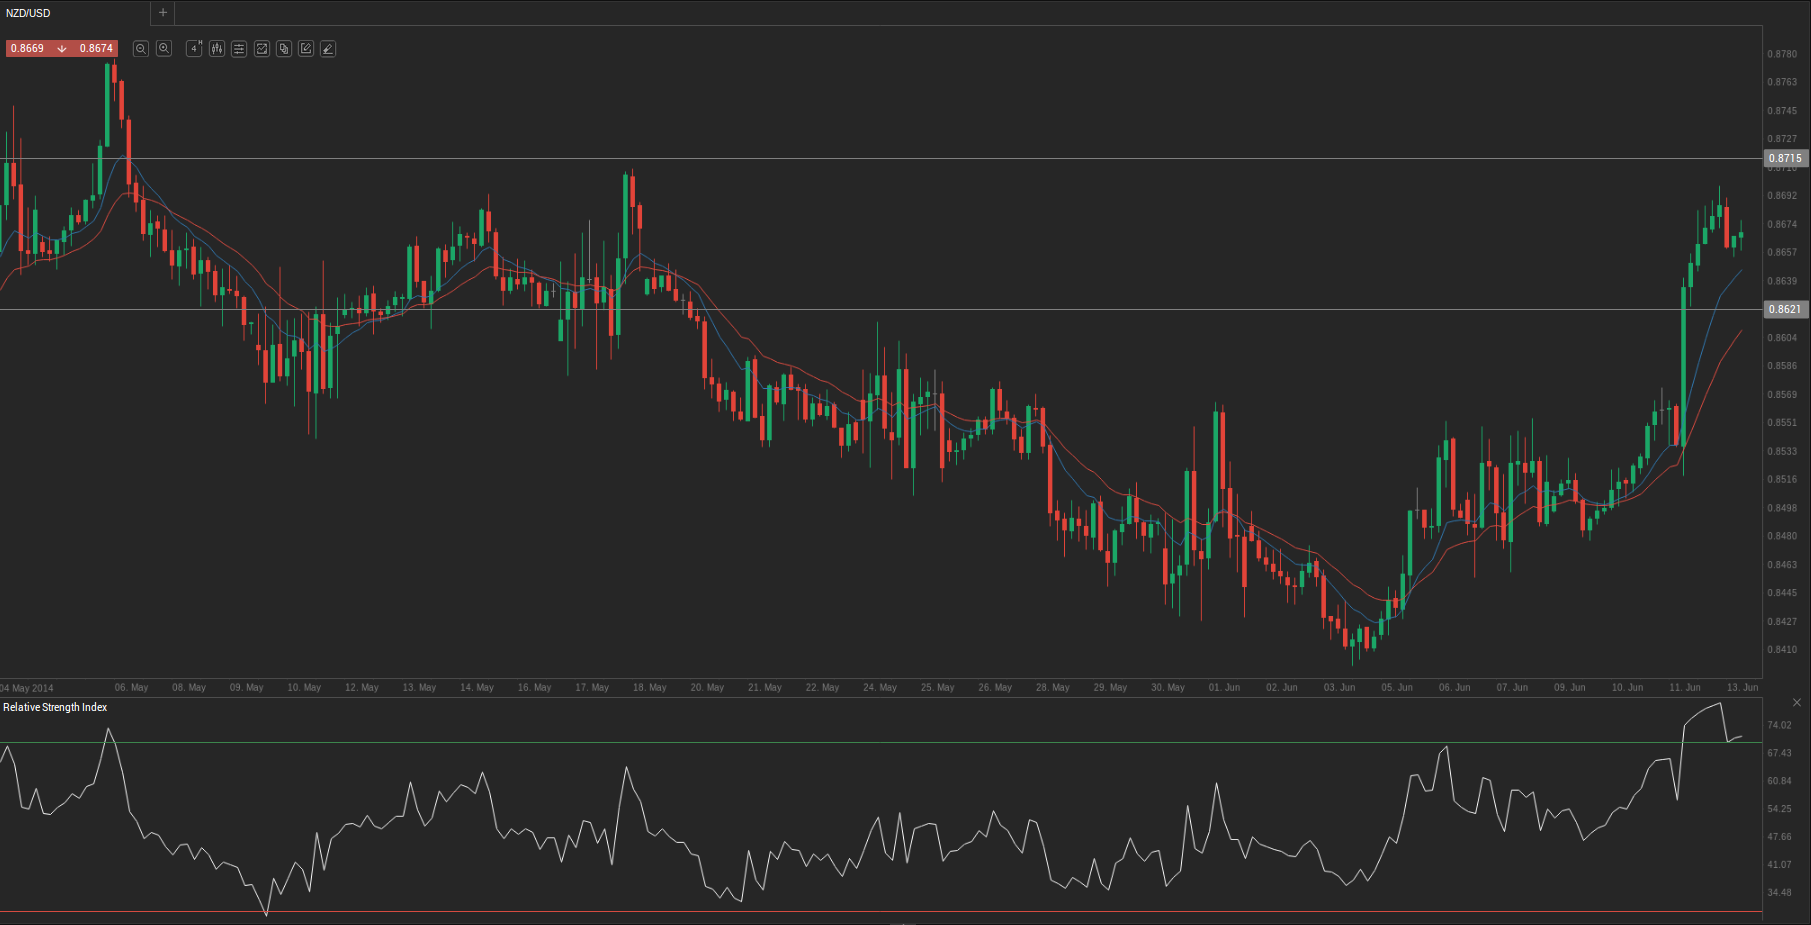This screenshot has width=1811, height=925.
Task: Open the chart settings sliders icon
Action: coord(239,48)
